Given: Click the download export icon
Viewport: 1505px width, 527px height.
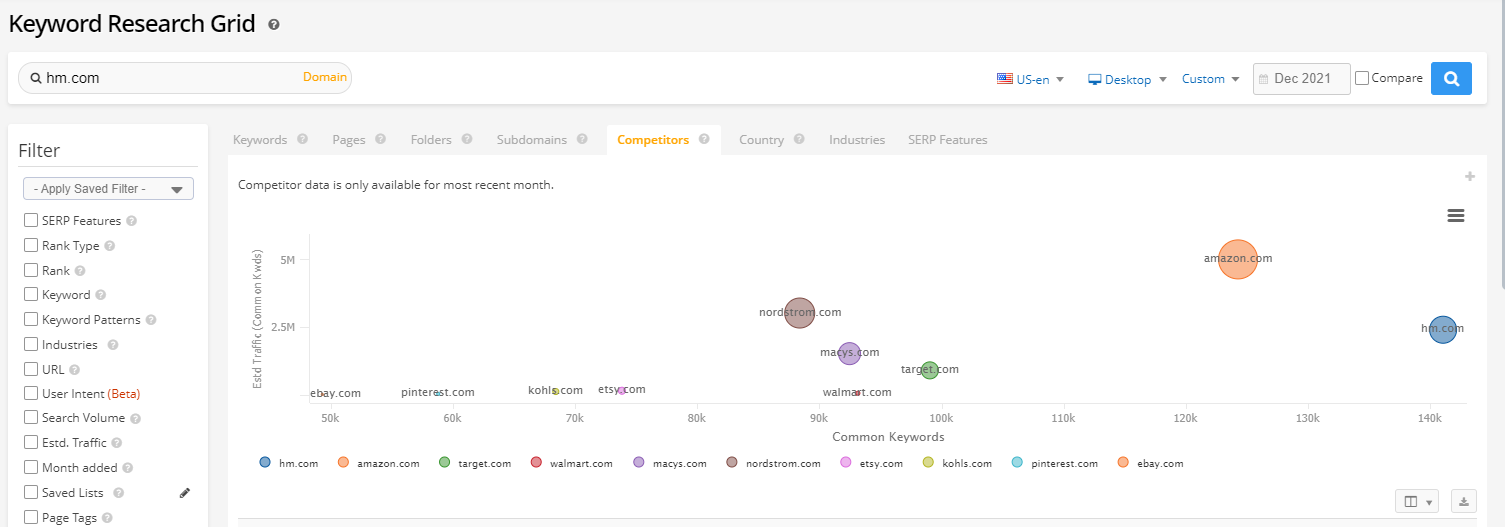Looking at the screenshot, I should (1463, 501).
